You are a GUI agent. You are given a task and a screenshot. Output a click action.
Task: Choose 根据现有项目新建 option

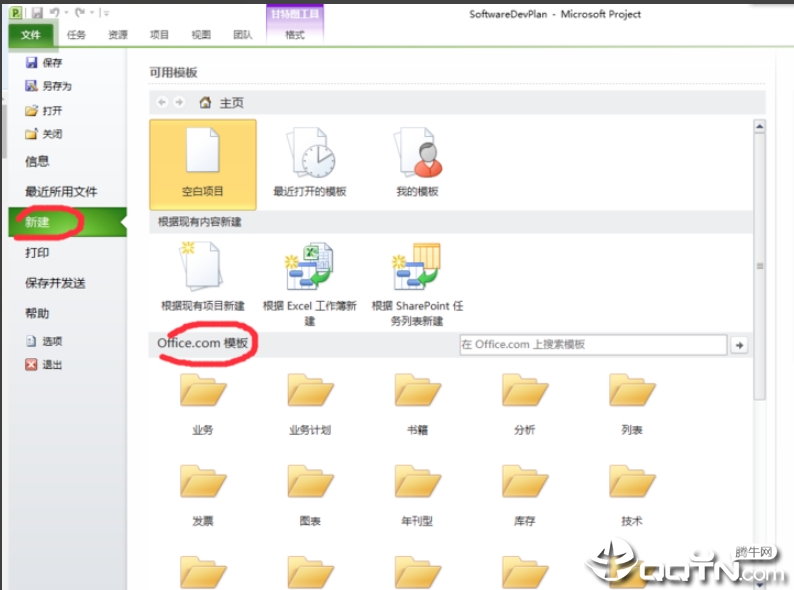pyautogui.click(x=202, y=277)
